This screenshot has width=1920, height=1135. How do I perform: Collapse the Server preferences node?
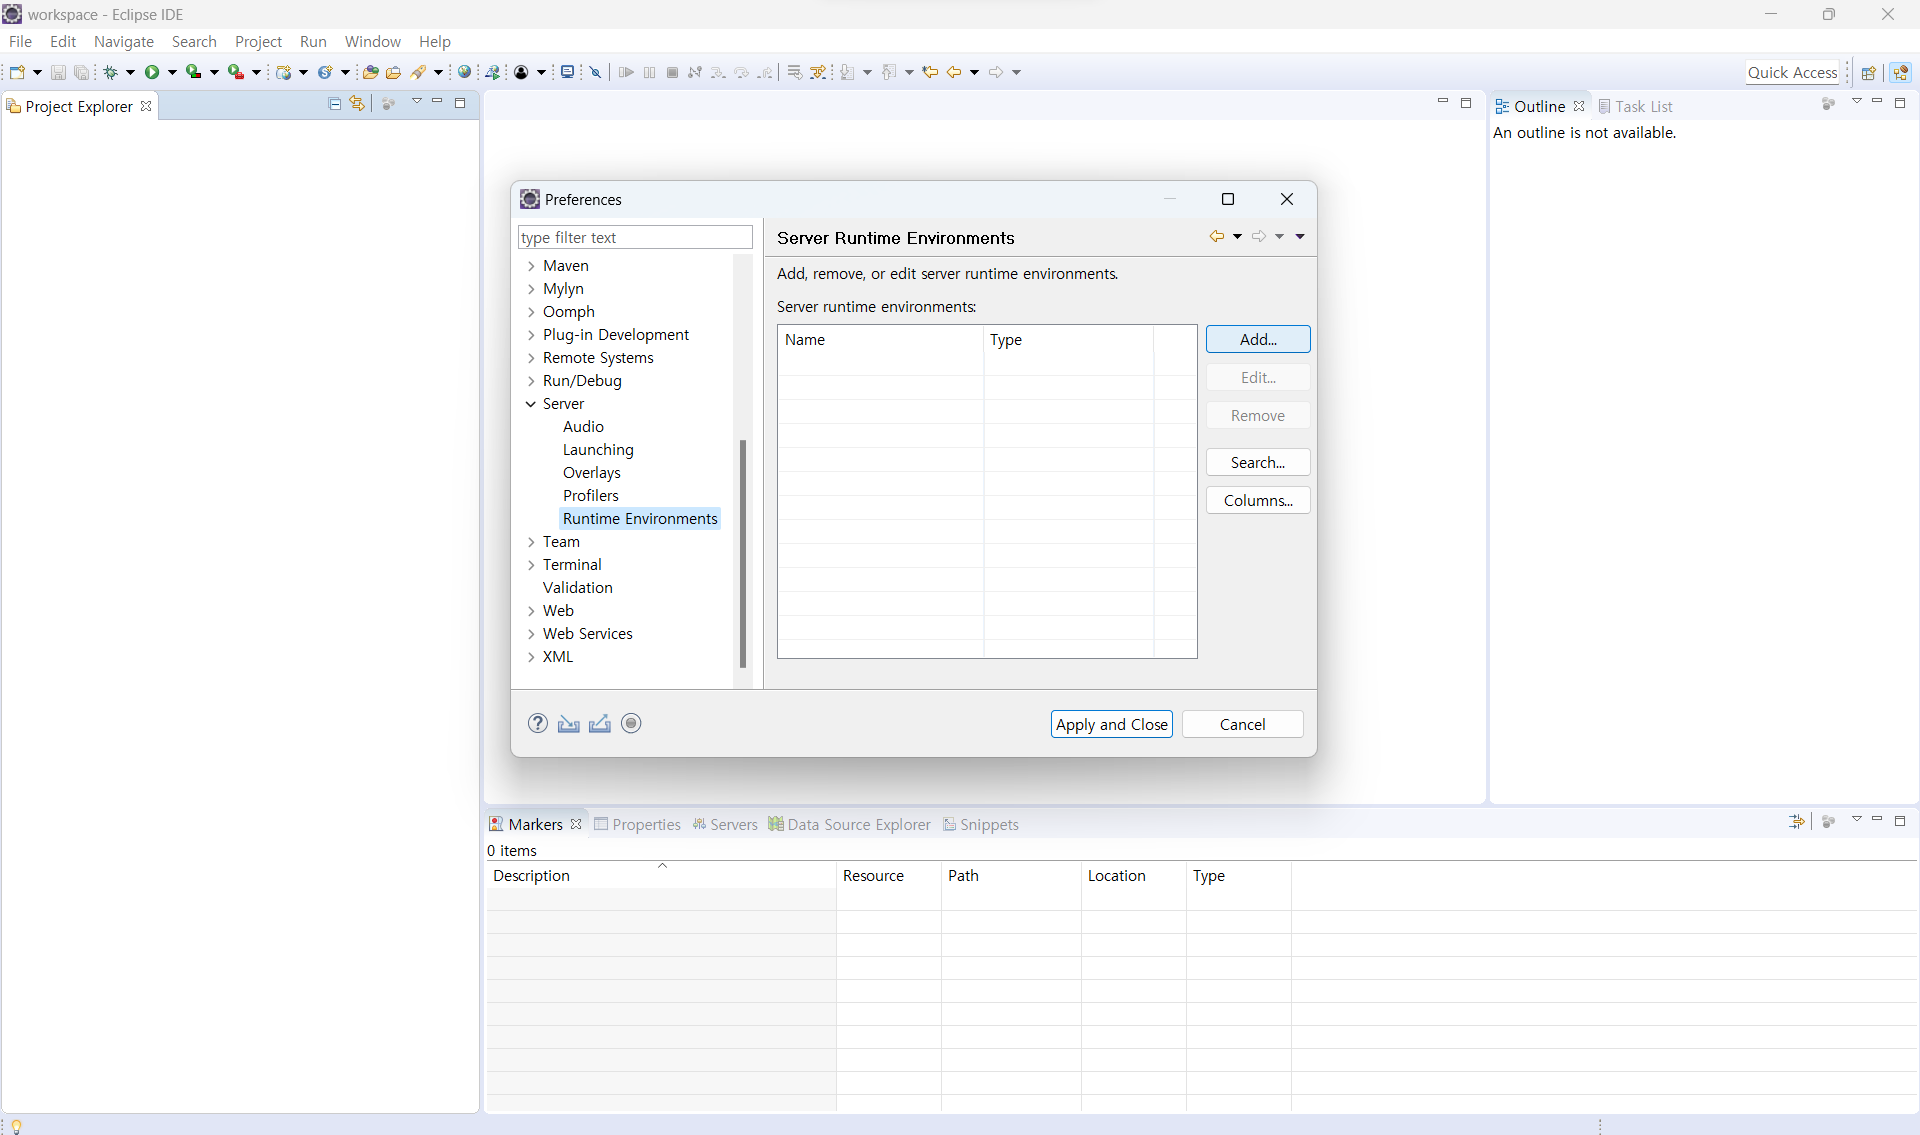[x=531, y=404]
